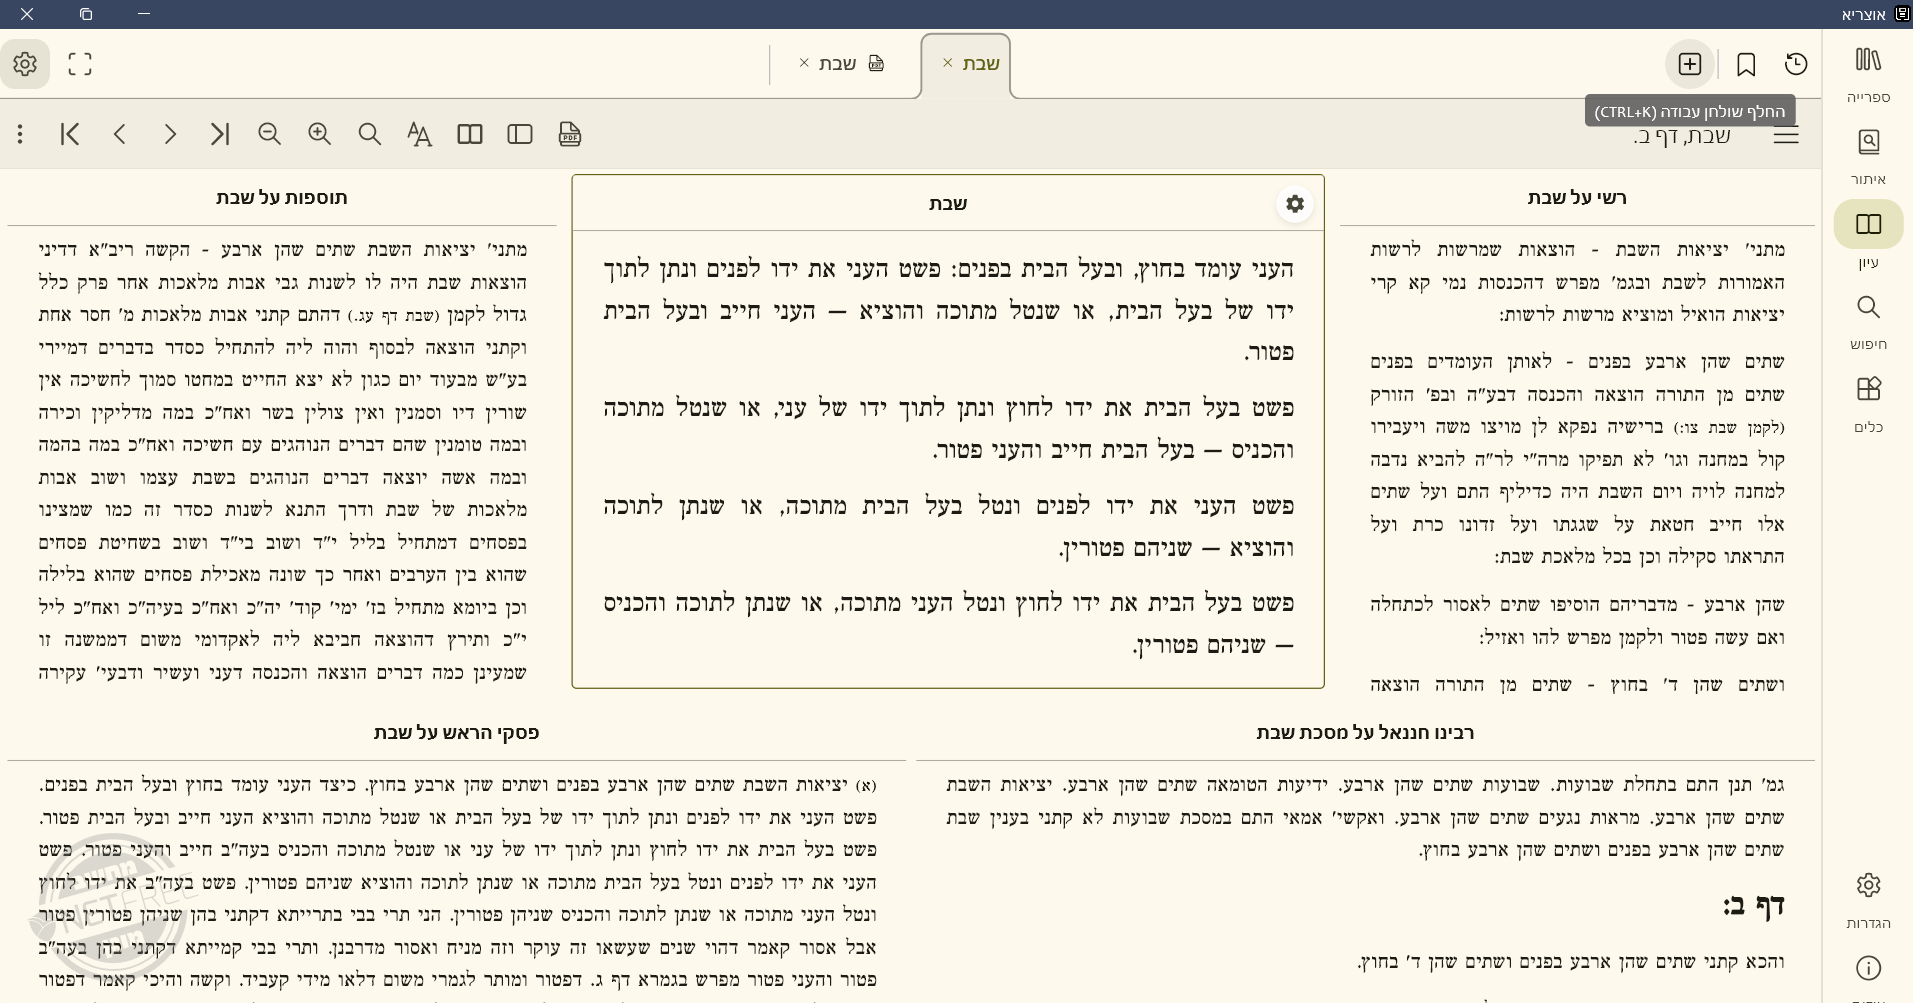Expand the hamburger navigation menu
The height and width of the screenshot is (1003, 1913).
coord(1786,136)
